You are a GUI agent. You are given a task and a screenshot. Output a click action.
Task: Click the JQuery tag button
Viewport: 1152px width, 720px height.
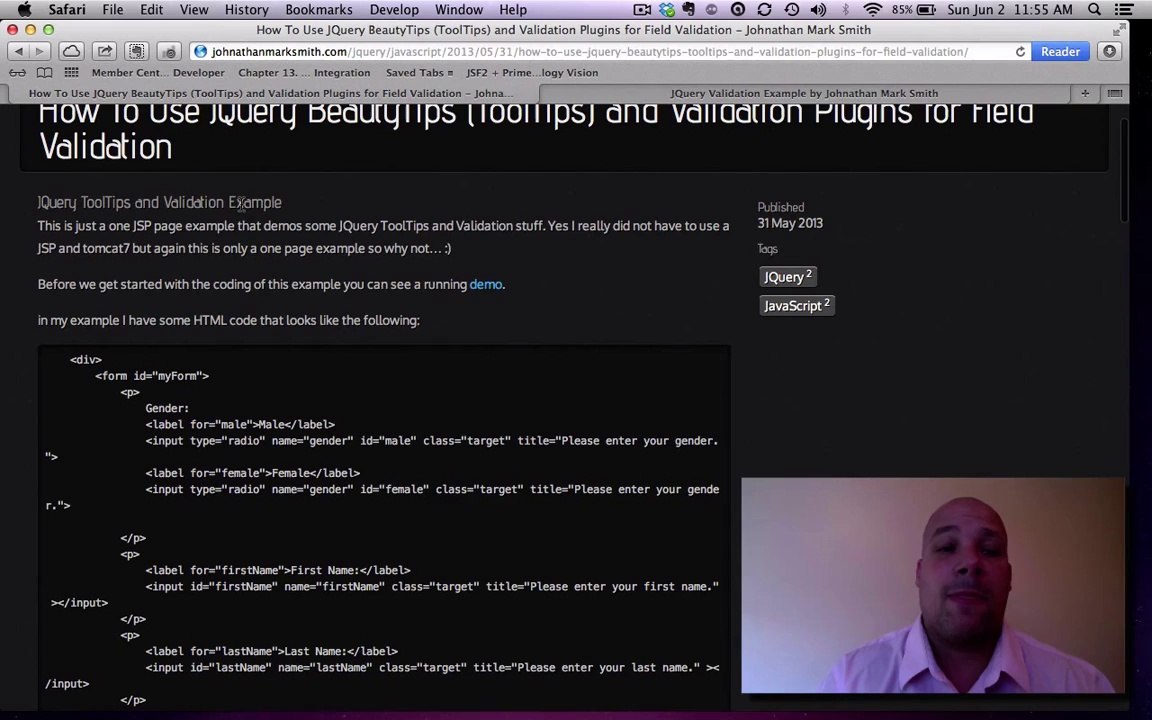click(x=788, y=277)
